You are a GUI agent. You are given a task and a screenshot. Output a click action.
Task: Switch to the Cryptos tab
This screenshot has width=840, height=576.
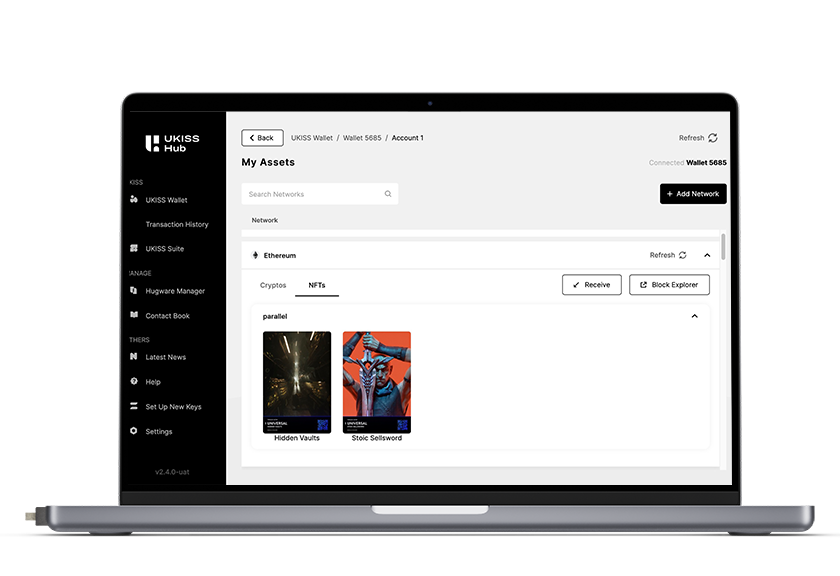273,285
